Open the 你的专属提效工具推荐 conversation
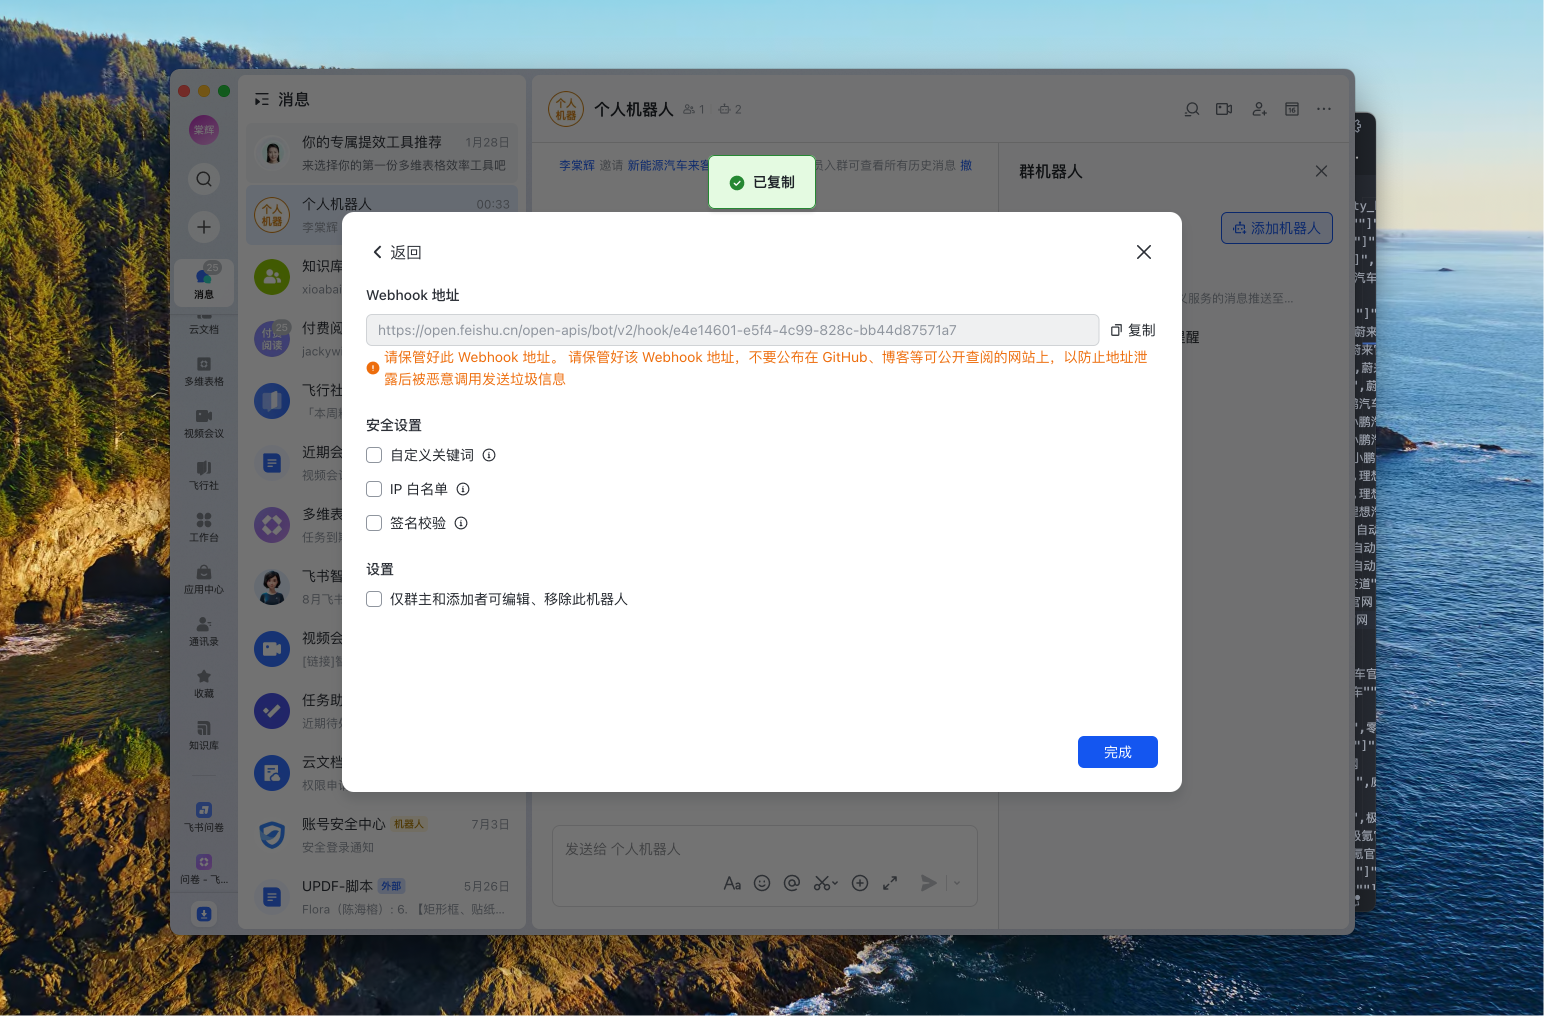 382,153
